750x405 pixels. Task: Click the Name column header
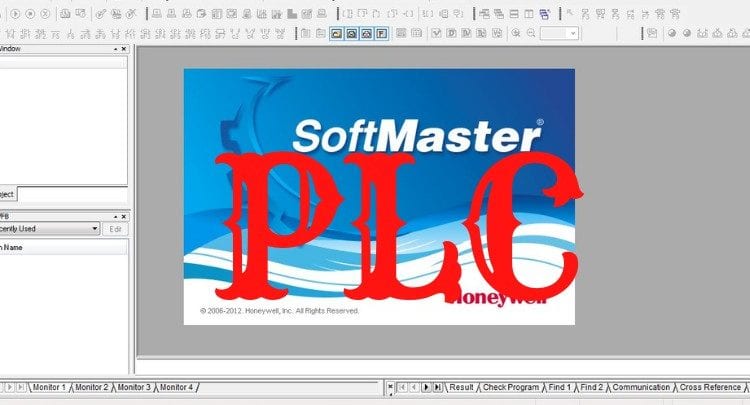[x=64, y=247]
